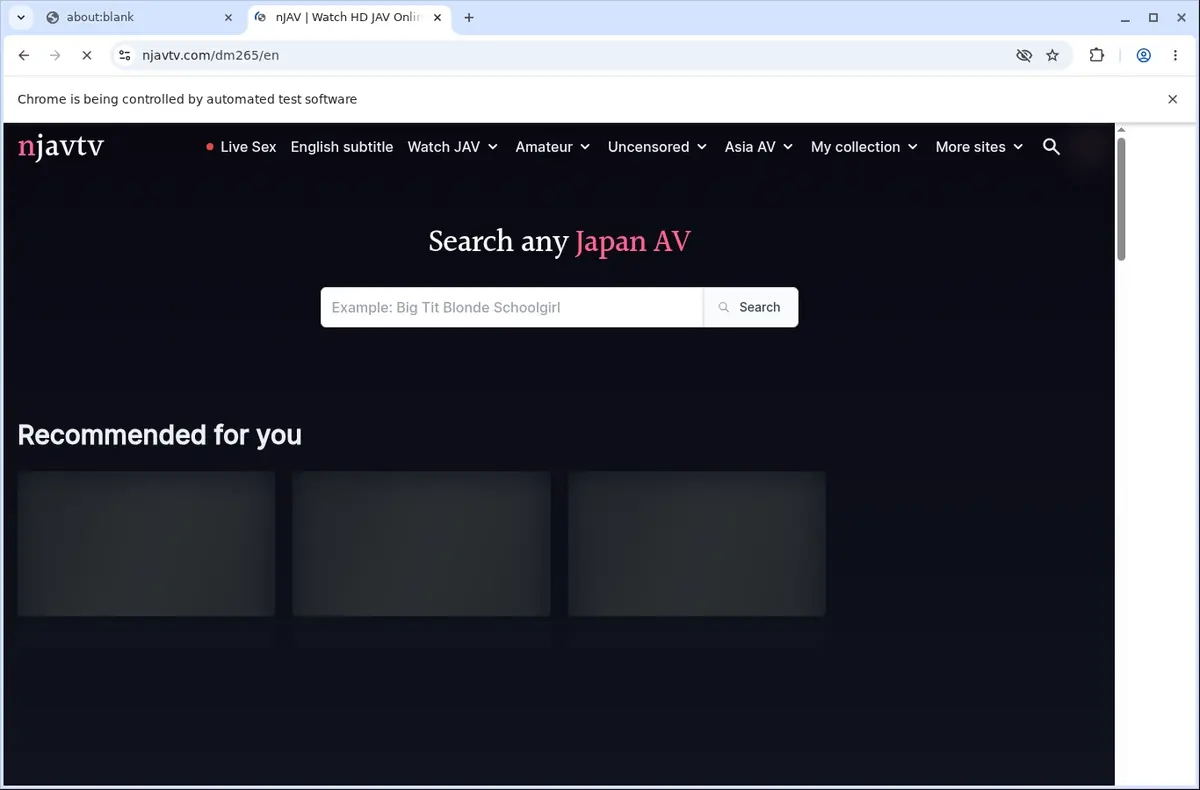Select the nJAV Watch HD JAV tab

(x=349, y=17)
